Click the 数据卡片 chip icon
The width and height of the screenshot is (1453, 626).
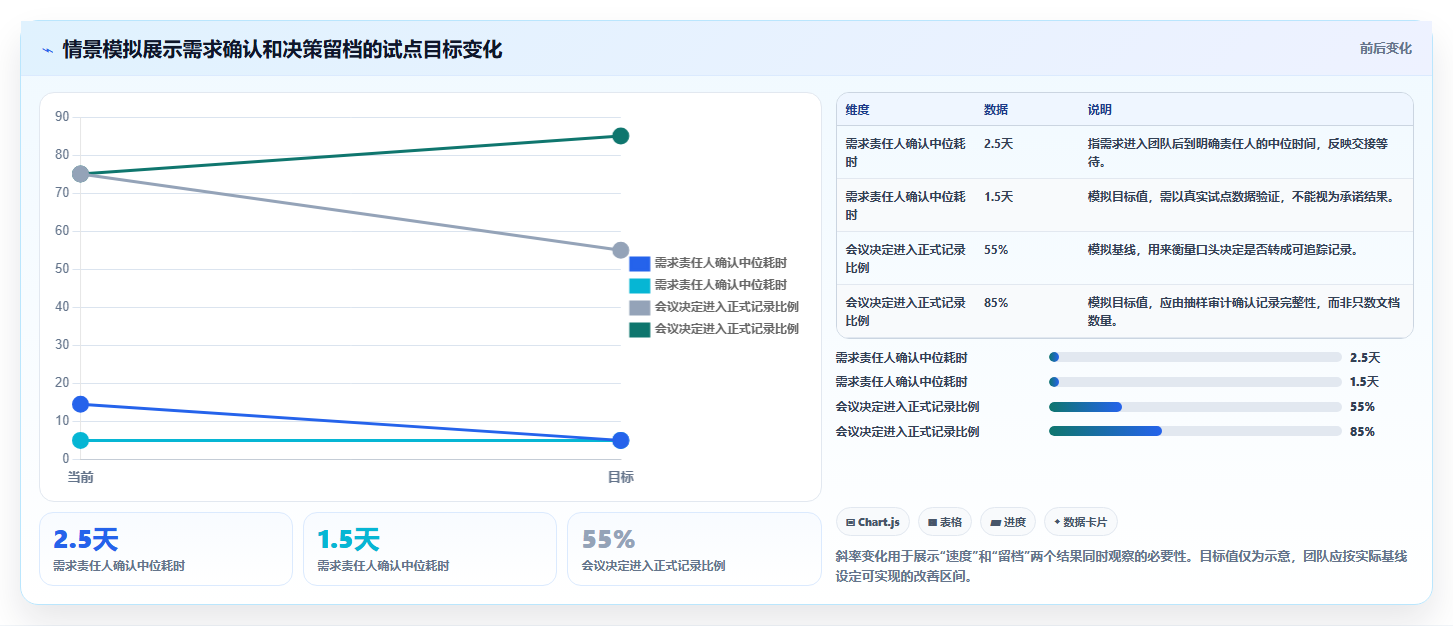(1057, 522)
